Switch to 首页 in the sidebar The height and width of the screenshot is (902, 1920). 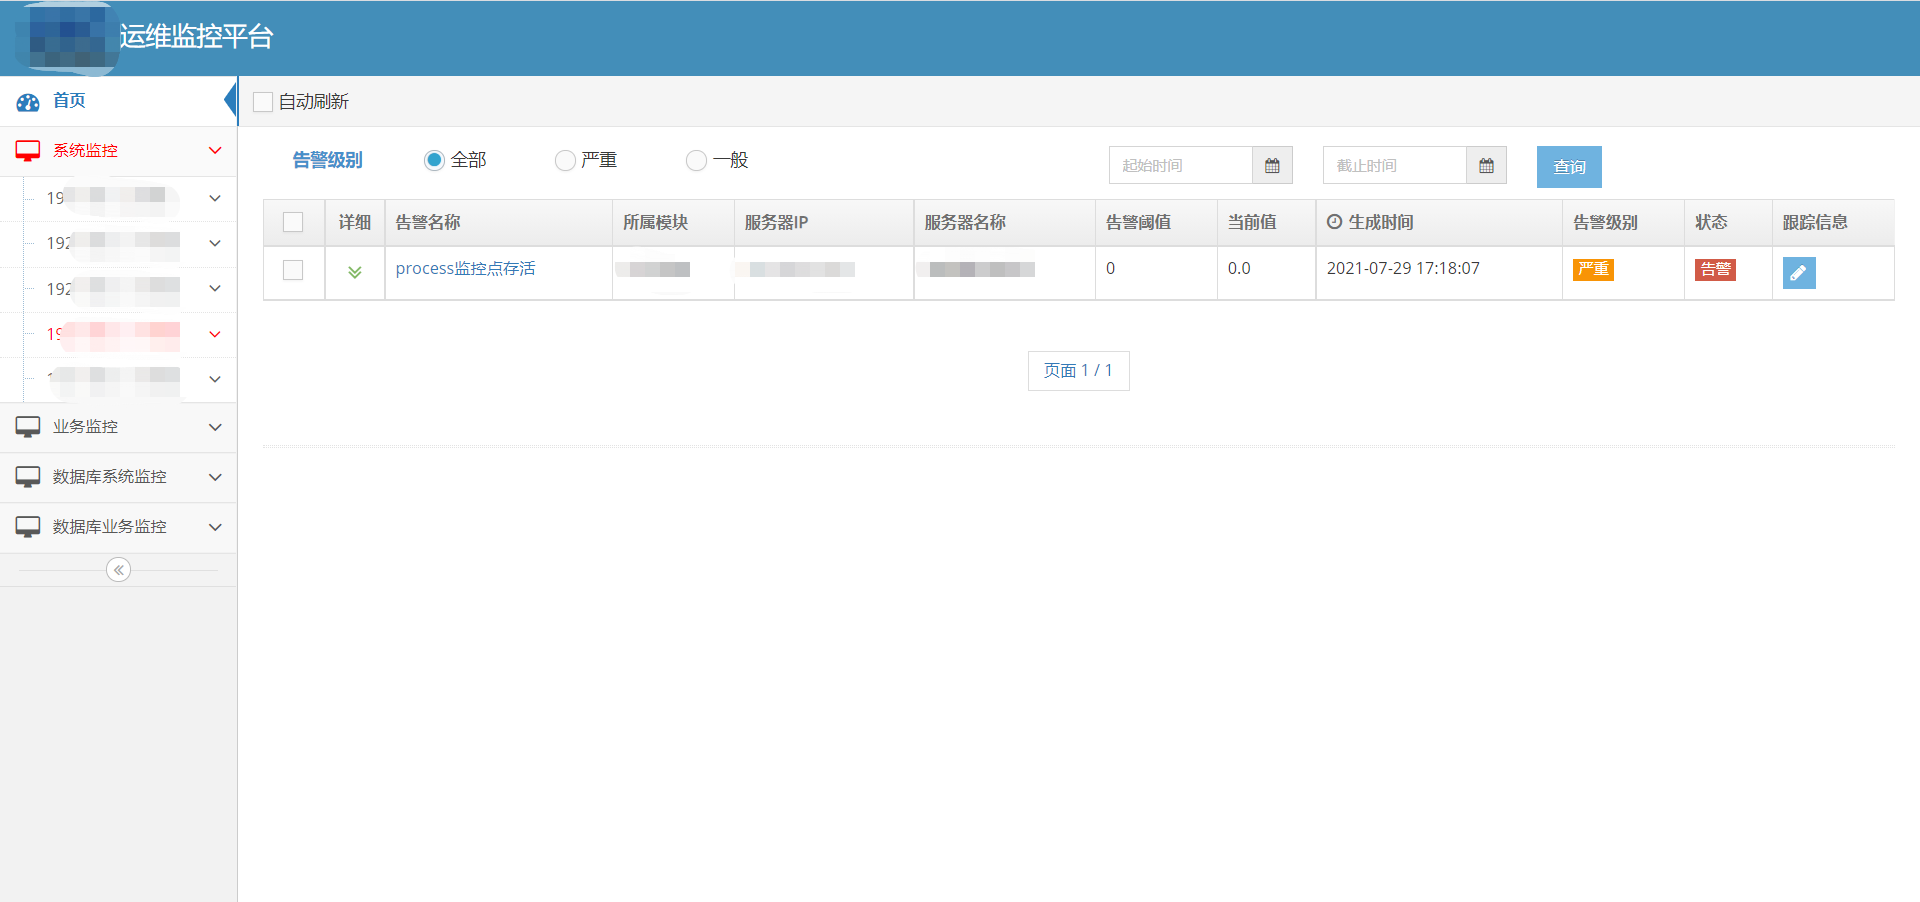pos(69,101)
